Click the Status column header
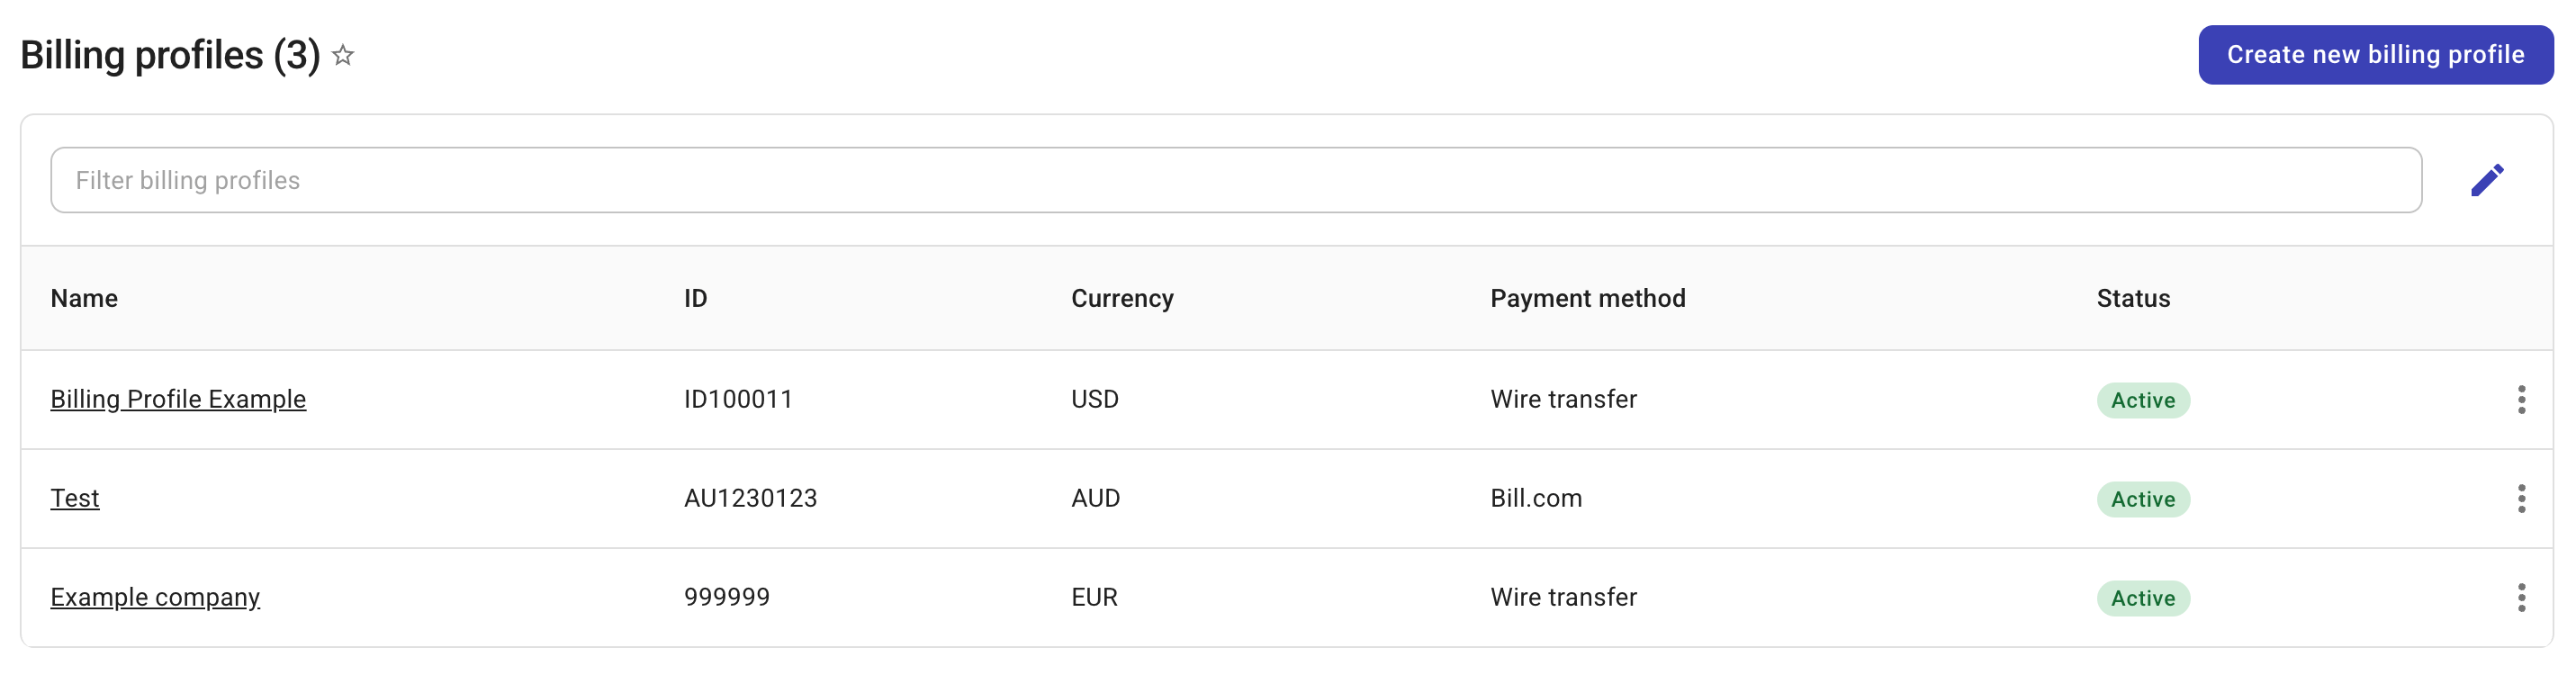The width and height of the screenshot is (2576, 684). 2133,298
